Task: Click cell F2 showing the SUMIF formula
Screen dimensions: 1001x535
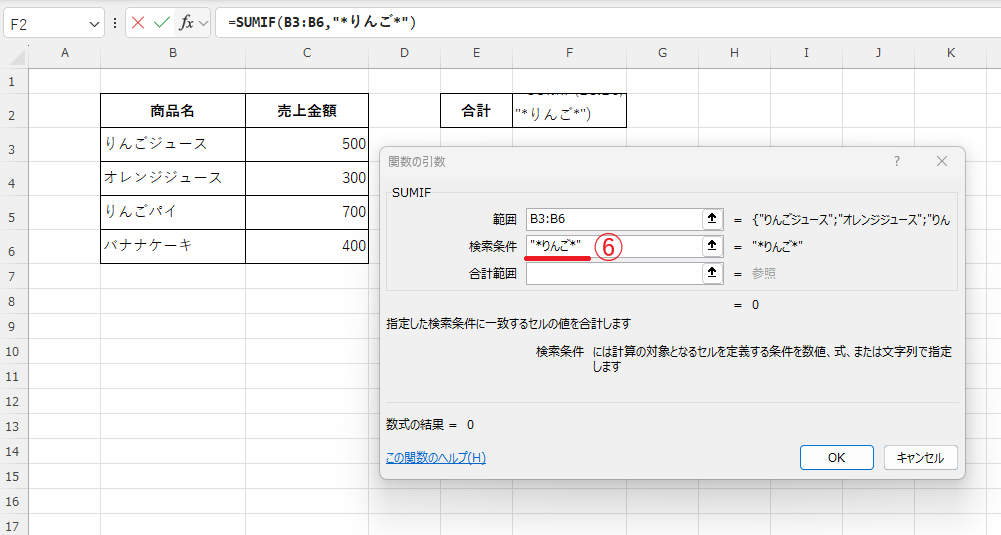Action: pyautogui.click(x=569, y=110)
